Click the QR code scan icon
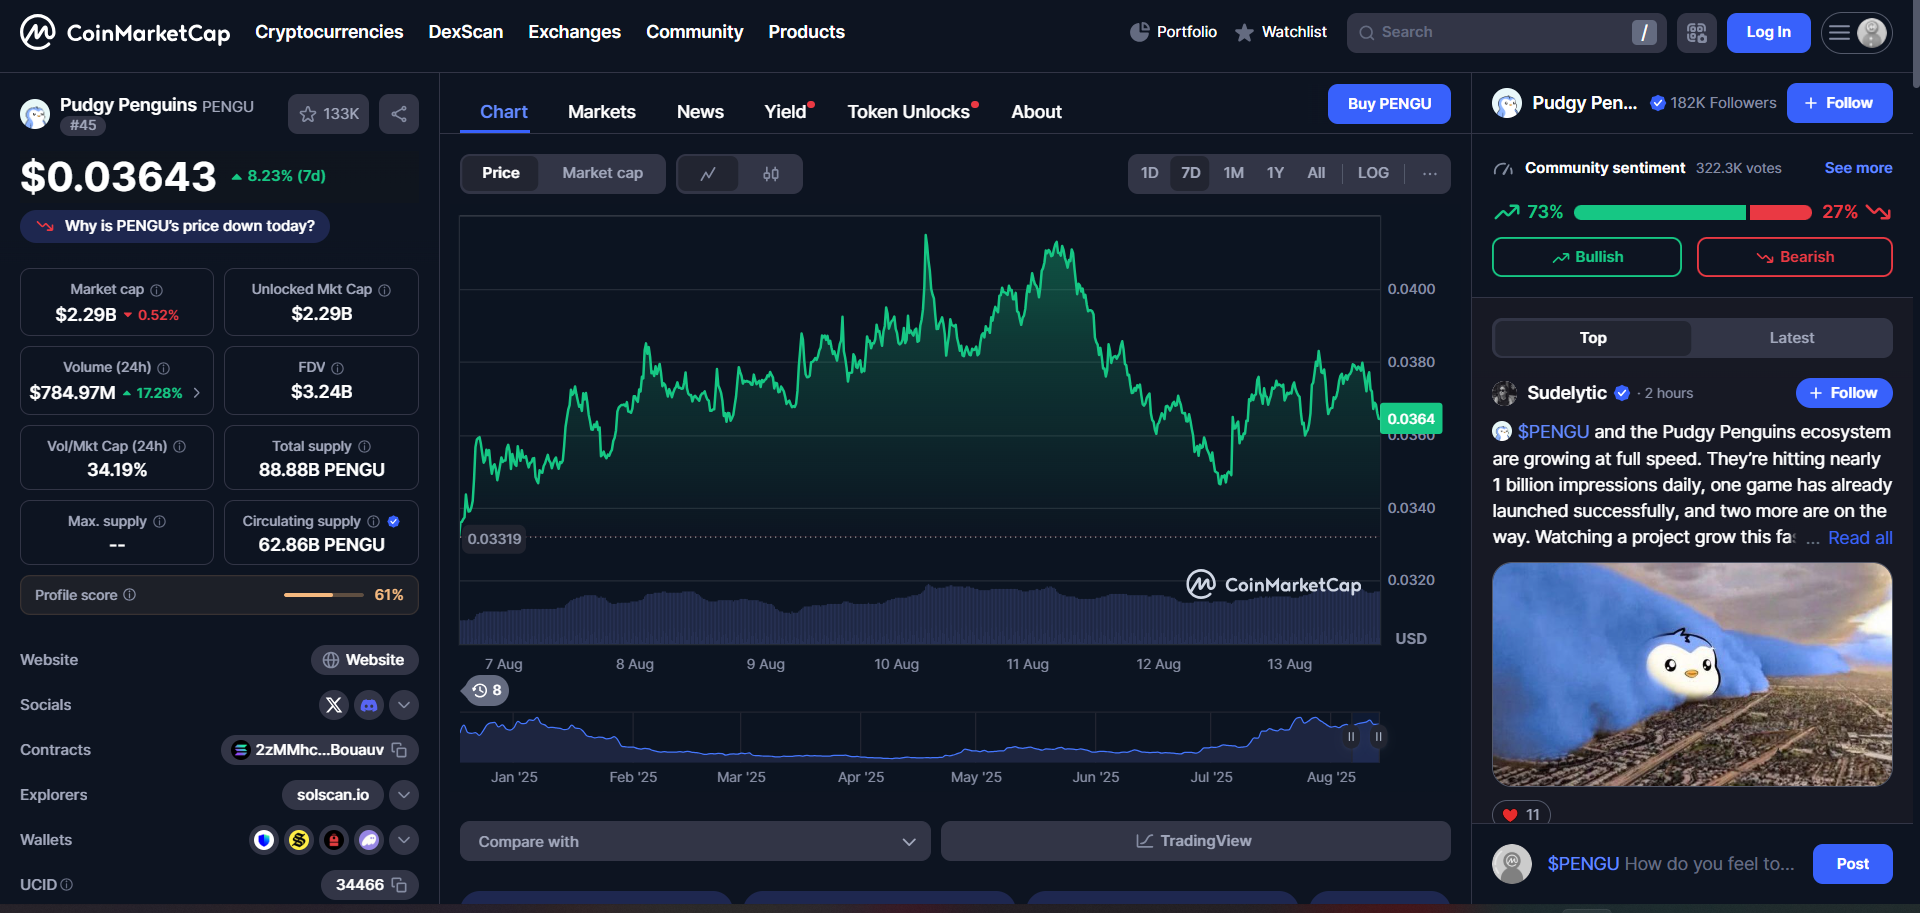This screenshot has height=913, width=1920. click(1697, 33)
